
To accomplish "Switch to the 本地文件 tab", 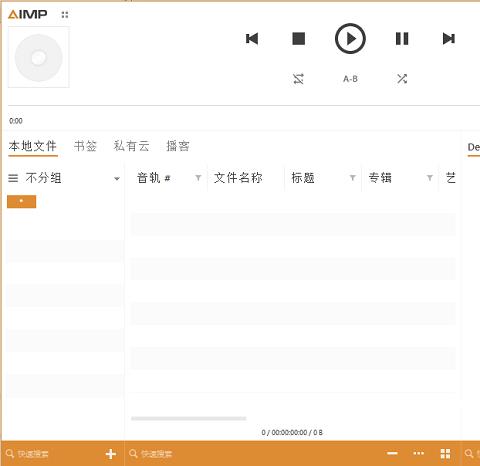I will [33, 146].
